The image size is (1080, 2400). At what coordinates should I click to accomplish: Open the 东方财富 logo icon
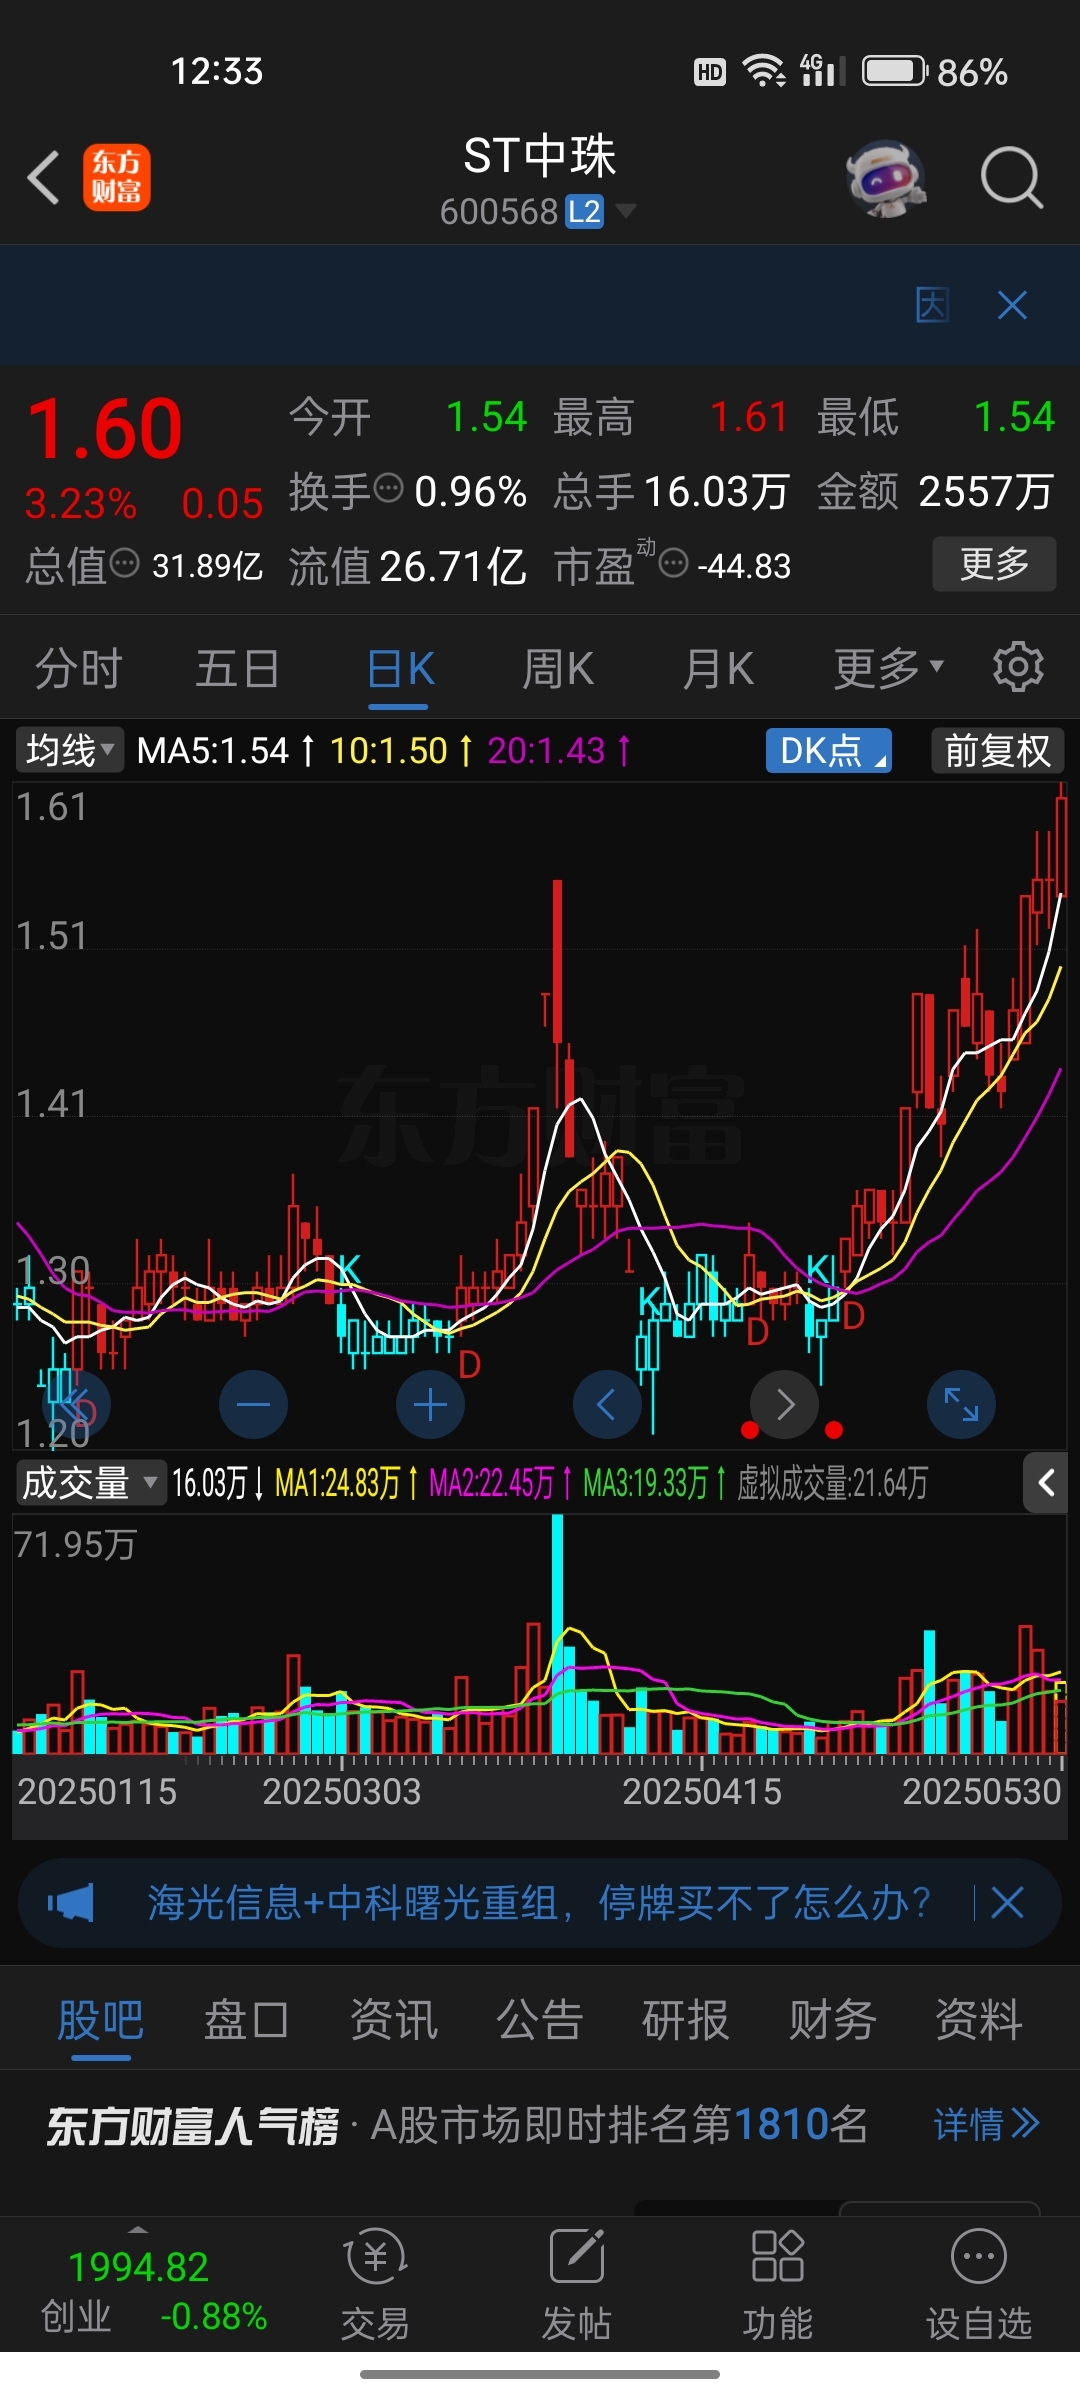click(117, 178)
